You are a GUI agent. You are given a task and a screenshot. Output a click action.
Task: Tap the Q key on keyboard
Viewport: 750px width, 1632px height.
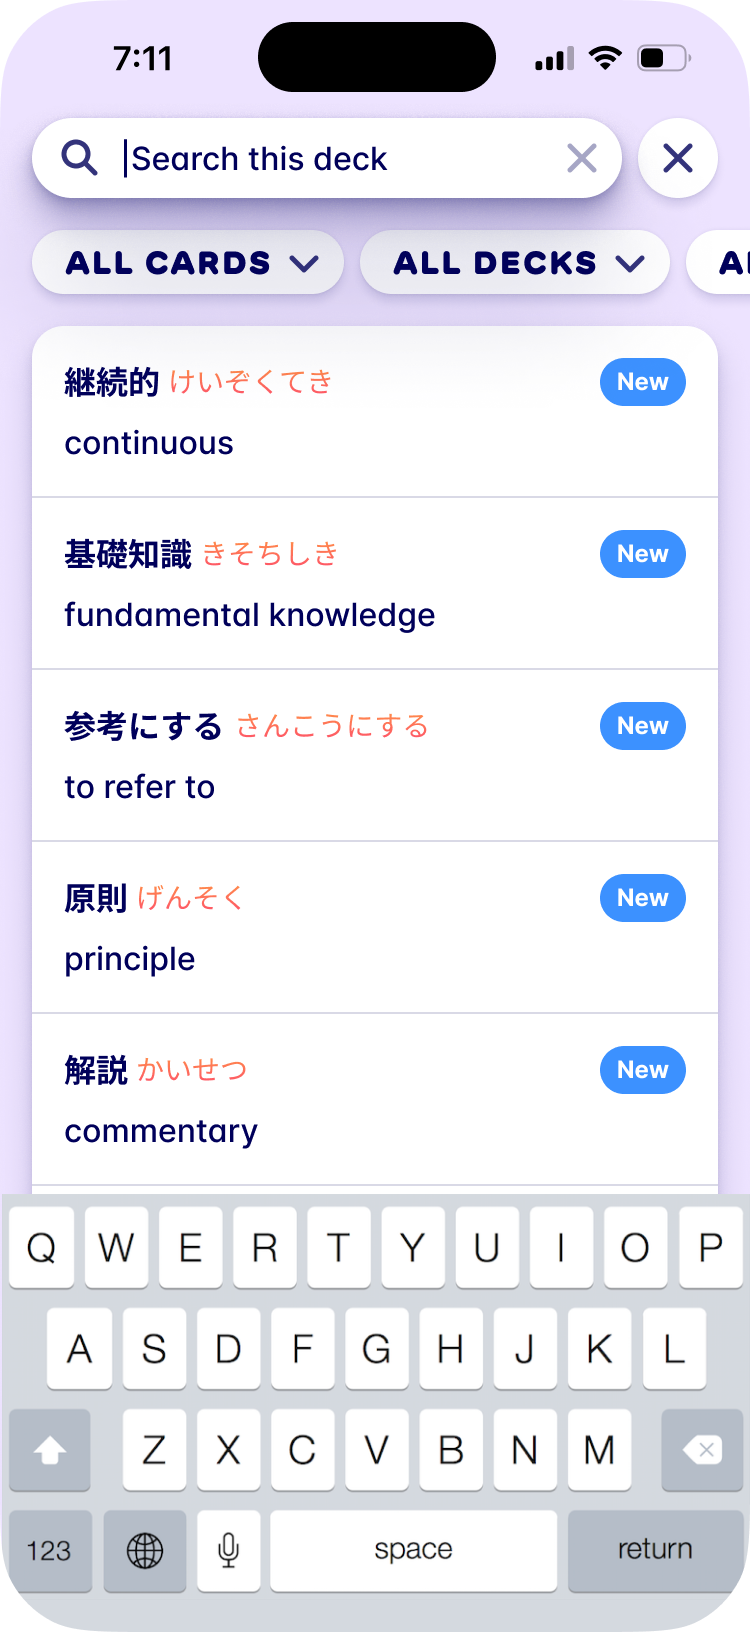point(42,1248)
